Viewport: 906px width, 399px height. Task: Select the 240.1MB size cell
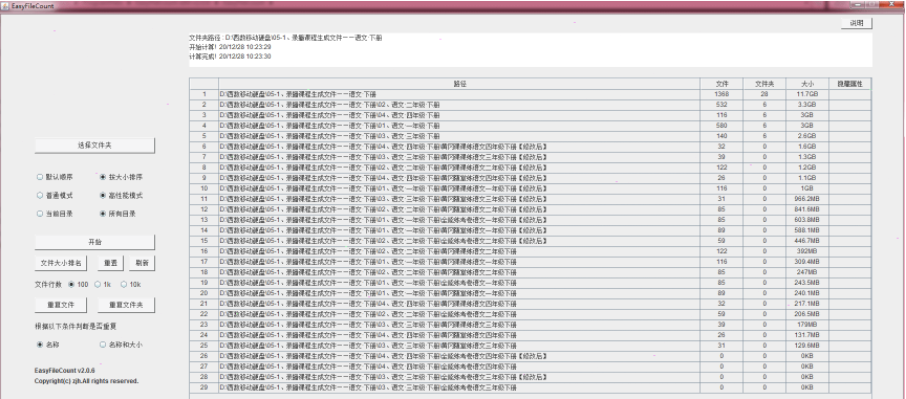(807, 293)
